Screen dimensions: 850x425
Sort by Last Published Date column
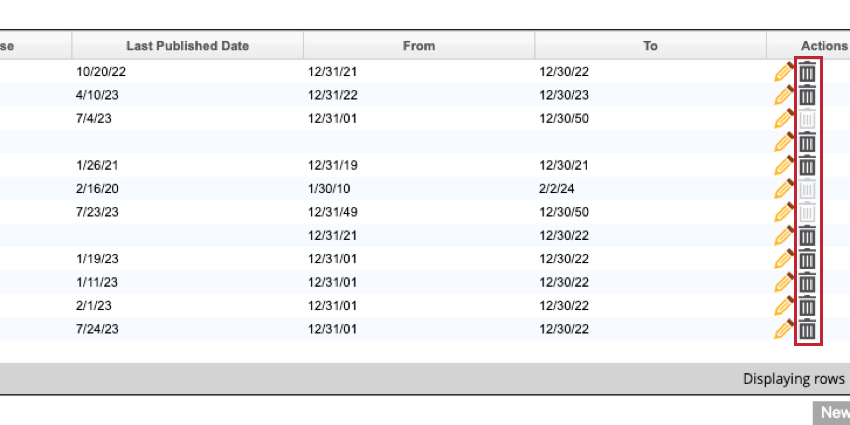[187, 46]
